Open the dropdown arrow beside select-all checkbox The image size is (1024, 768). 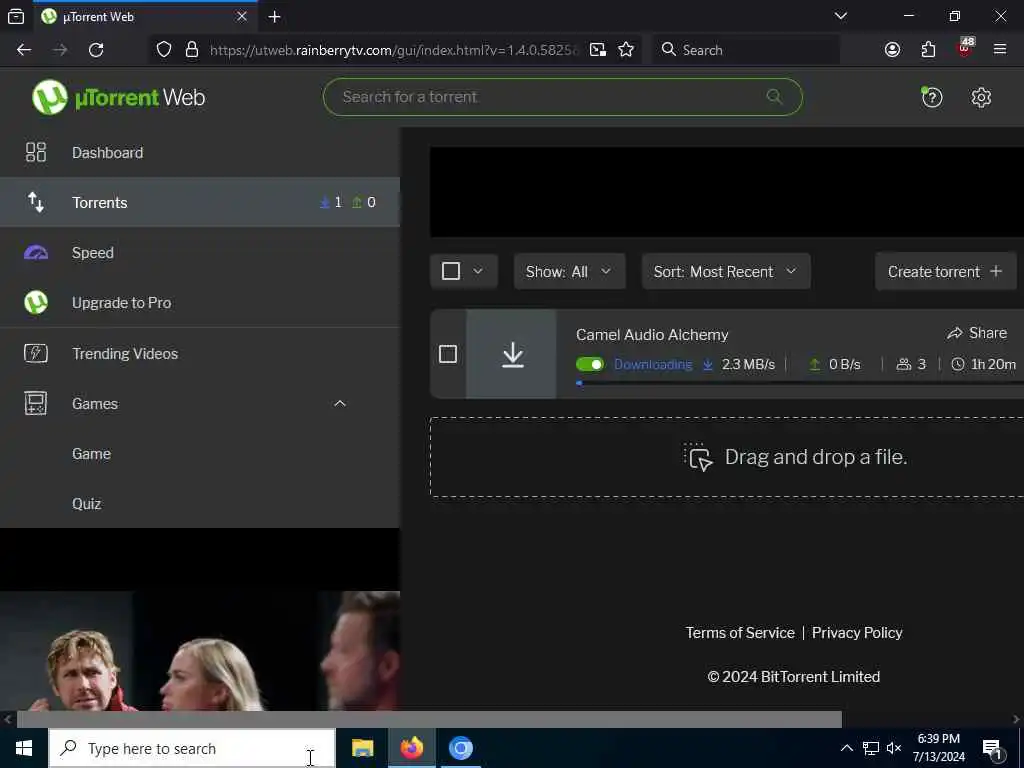478,271
